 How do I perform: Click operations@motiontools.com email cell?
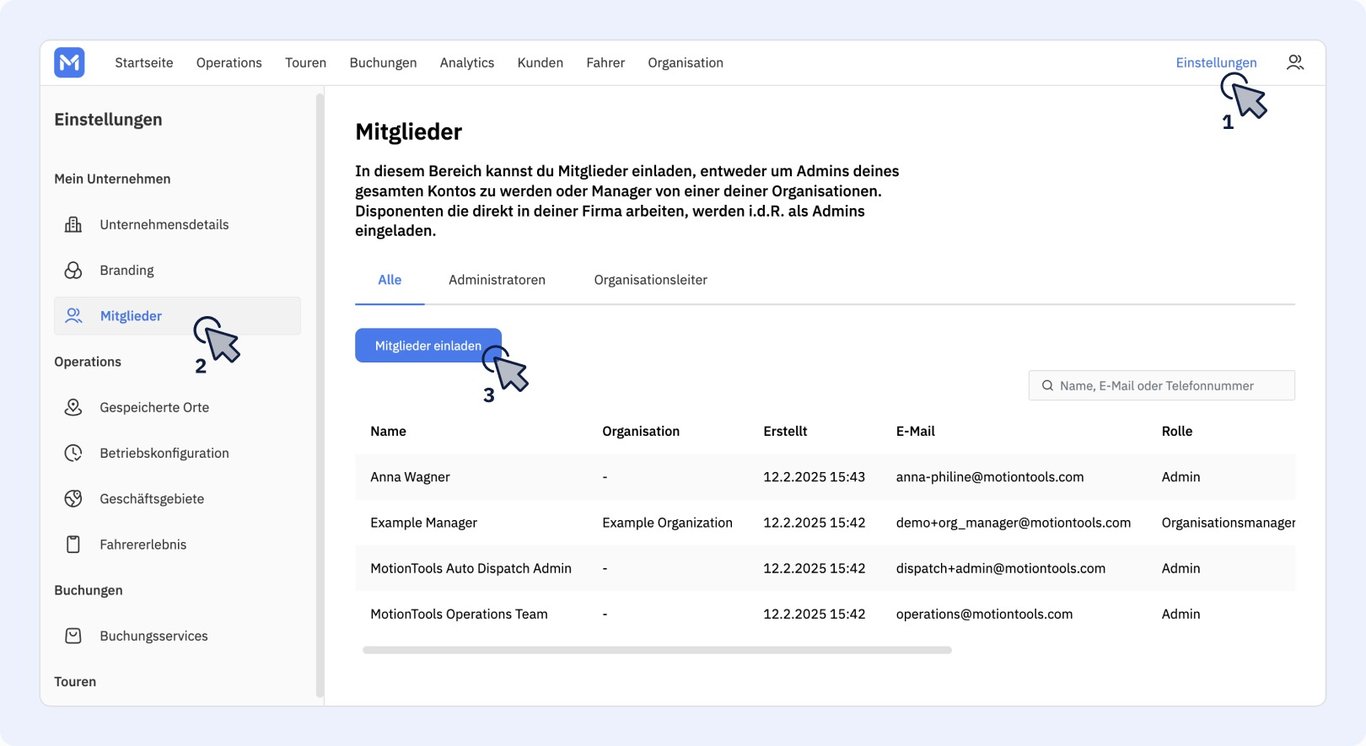click(984, 614)
